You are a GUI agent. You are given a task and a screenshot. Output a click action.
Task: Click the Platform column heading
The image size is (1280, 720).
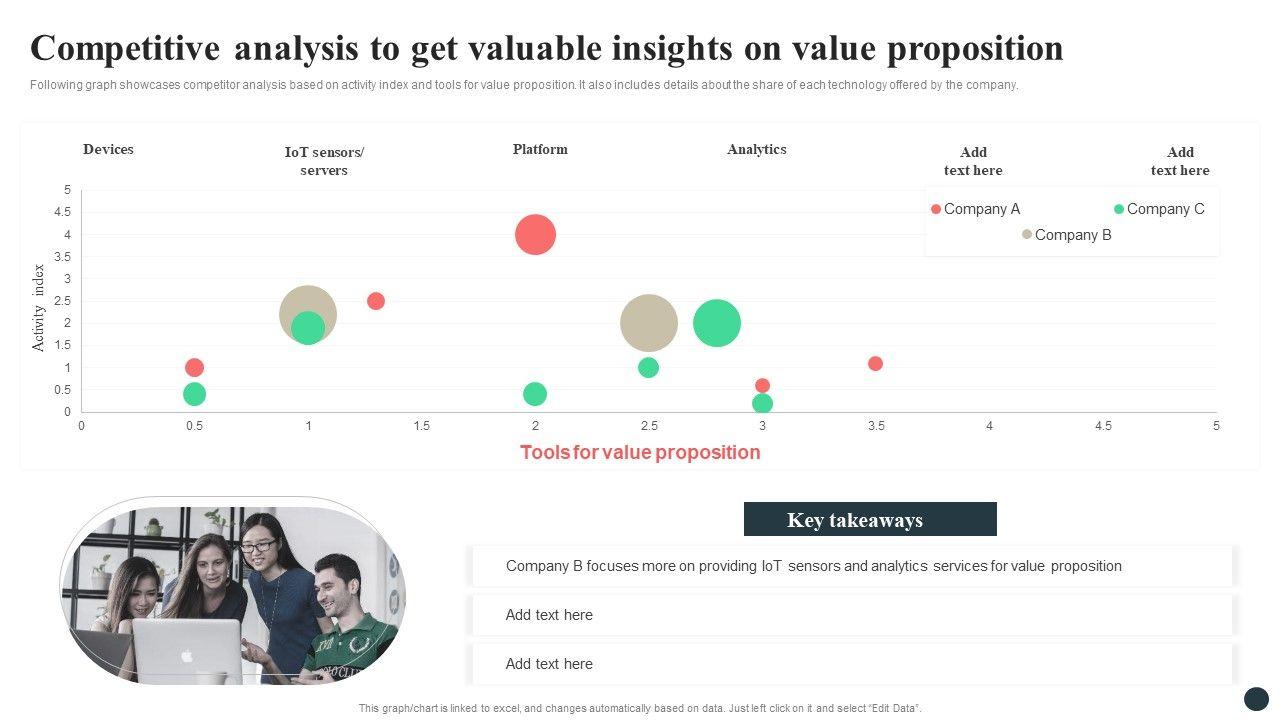pyautogui.click(x=540, y=150)
